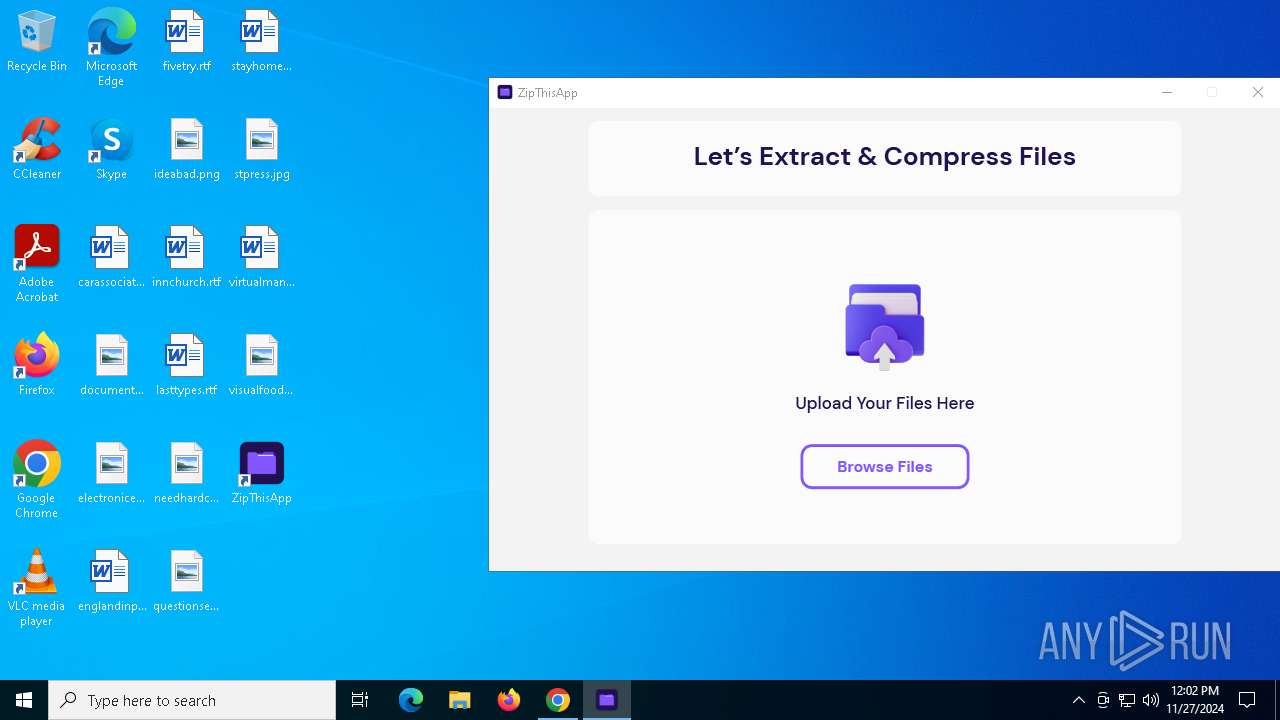Click ZipThisApp taskbar button
The height and width of the screenshot is (720, 1280).
(607, 700)
